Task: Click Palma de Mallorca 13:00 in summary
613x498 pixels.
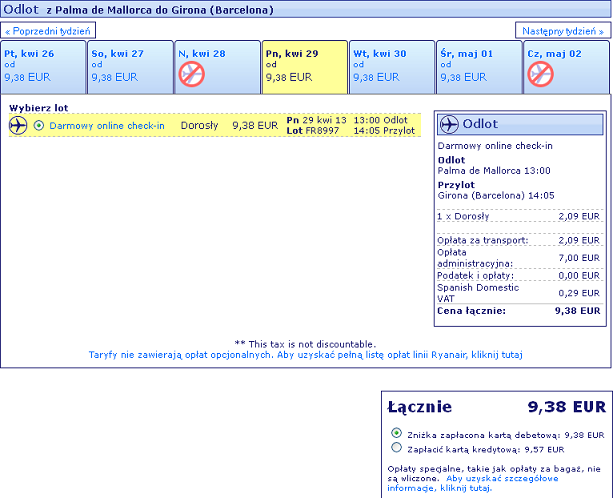Action: point(494,170)
